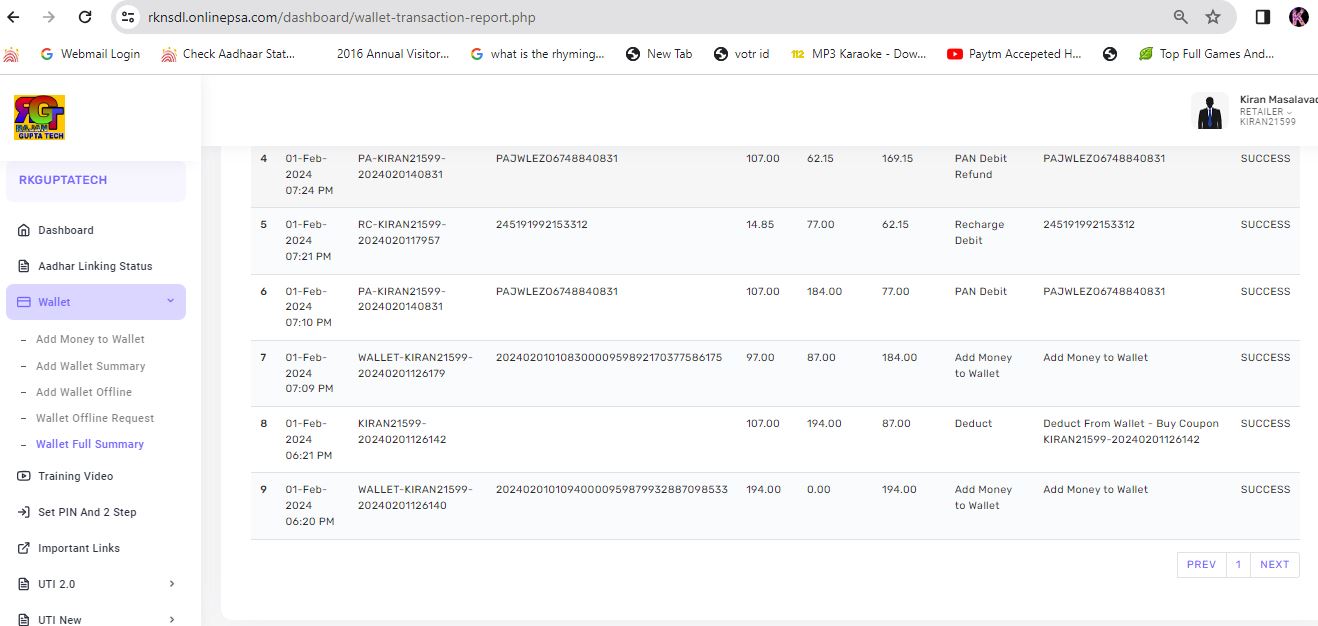Image resolution: width=1318 pixels, height=626 pixels.
Task: Bookmark this page with star icon
Action: tap(1213, 17)
